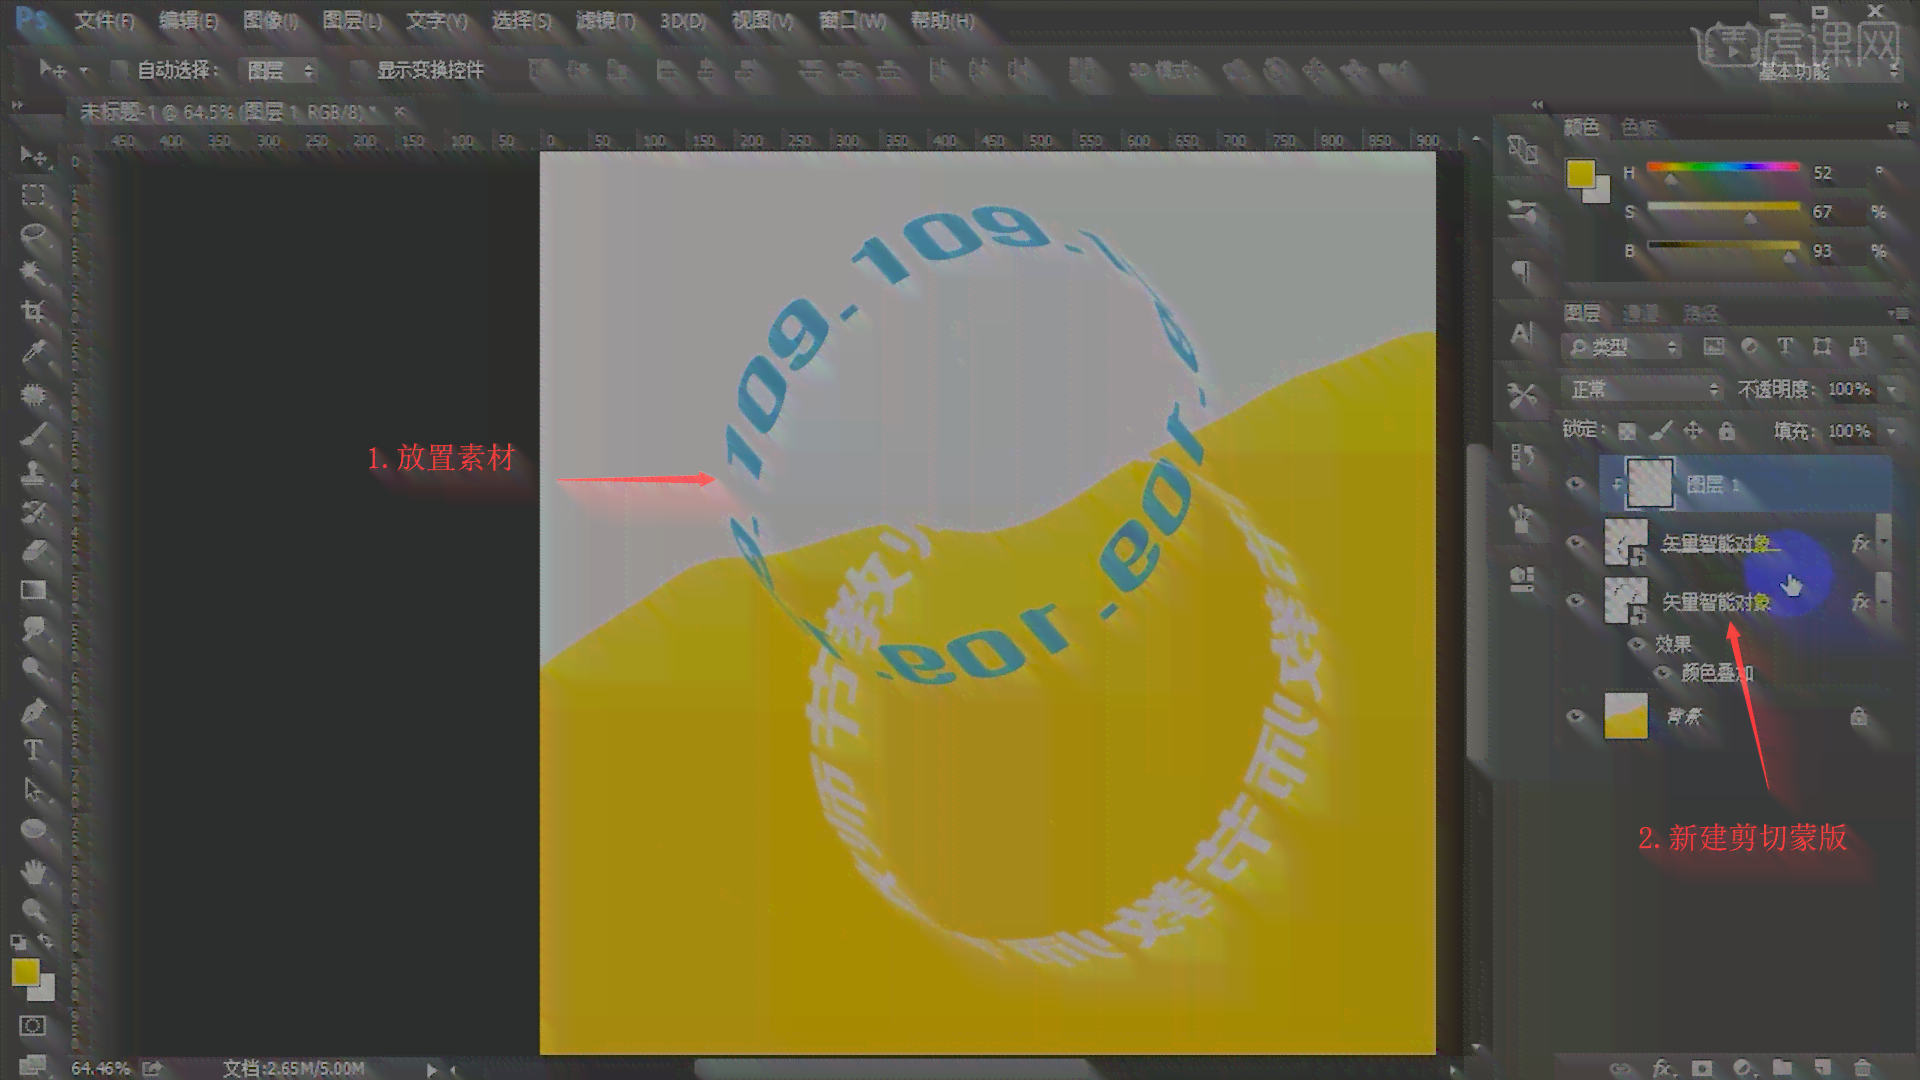Lock transparent pixels

[x=1628, y=431]
